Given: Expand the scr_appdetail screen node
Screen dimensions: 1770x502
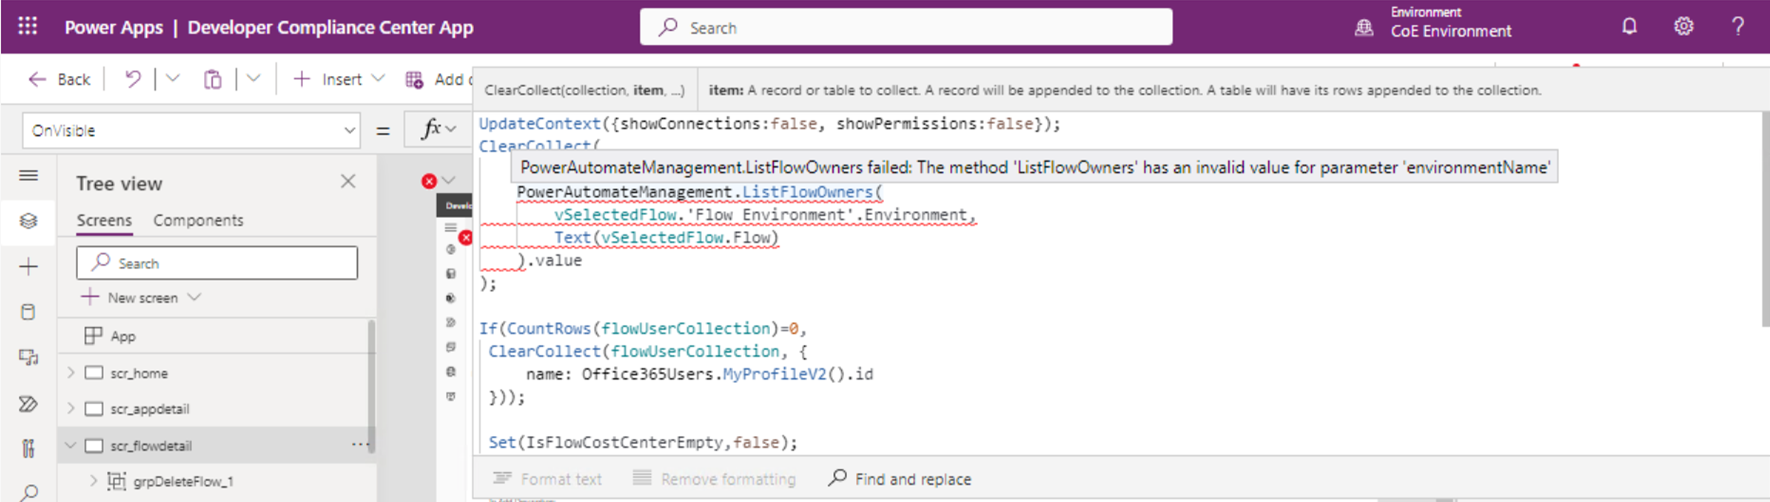Looking at the screenshot, I should pos(71,408).
